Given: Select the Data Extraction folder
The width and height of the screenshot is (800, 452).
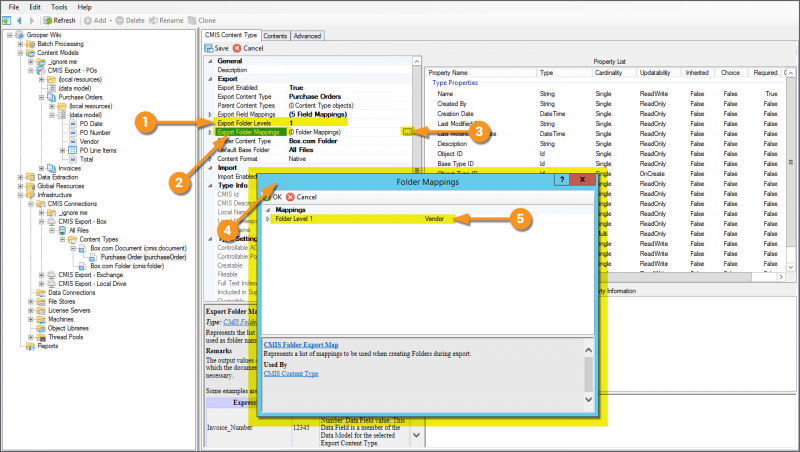Looking at the screenshot, I should (58, 177).
